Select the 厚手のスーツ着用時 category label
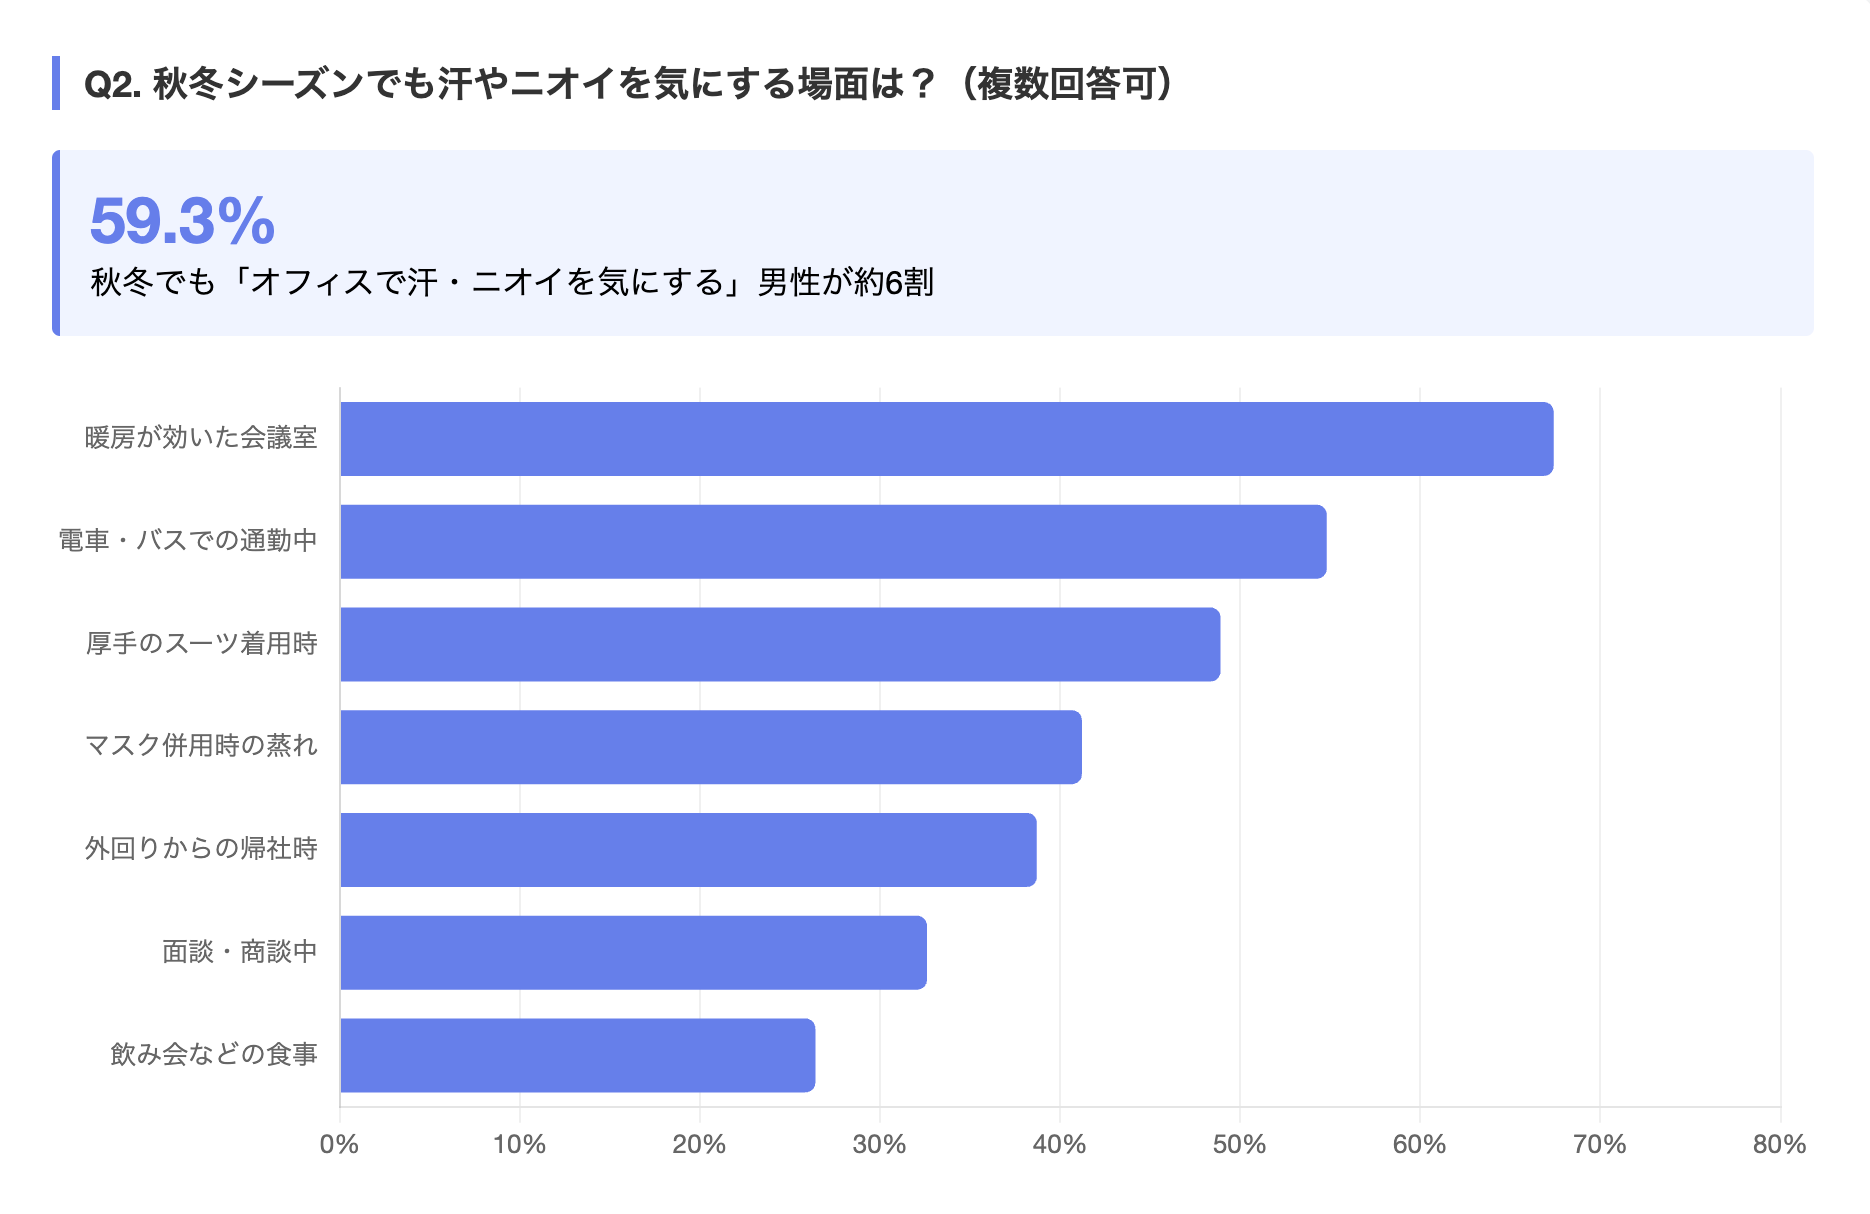This screenshot has height=1214, width=1870. pos(201,644)
